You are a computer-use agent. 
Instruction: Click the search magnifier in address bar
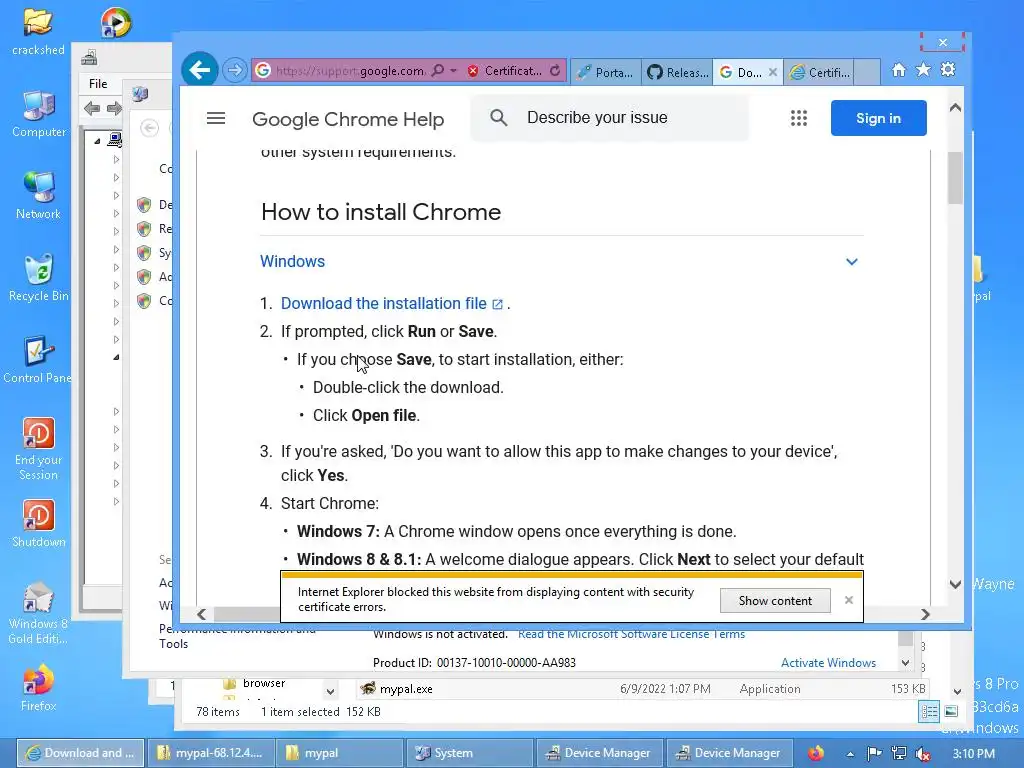[438, 70]
